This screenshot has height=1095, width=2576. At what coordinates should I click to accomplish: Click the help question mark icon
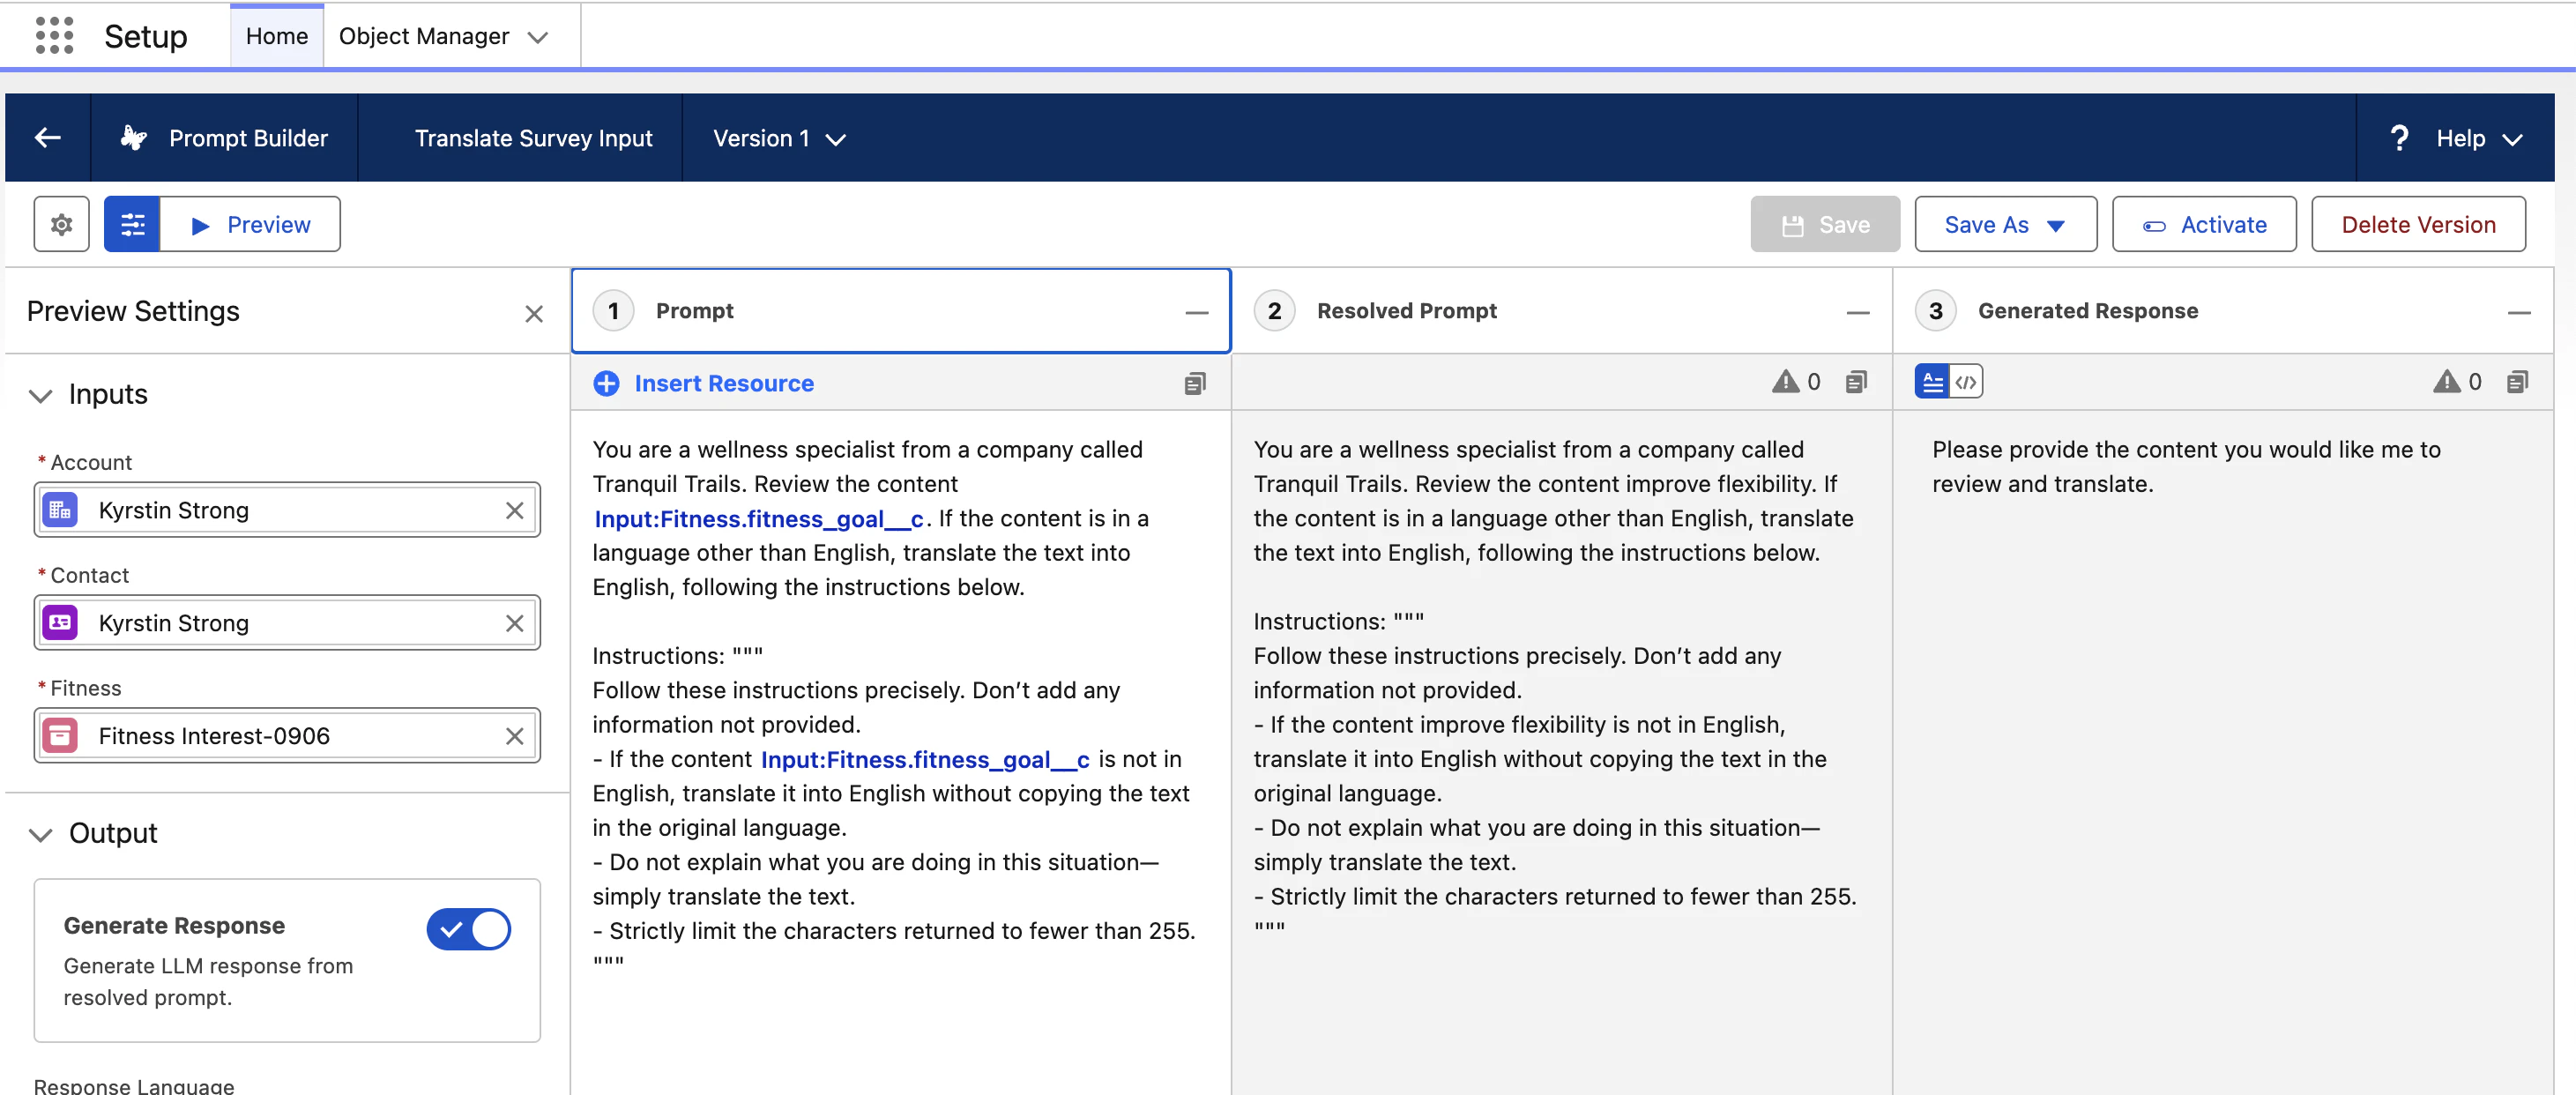coord(2399,138)
